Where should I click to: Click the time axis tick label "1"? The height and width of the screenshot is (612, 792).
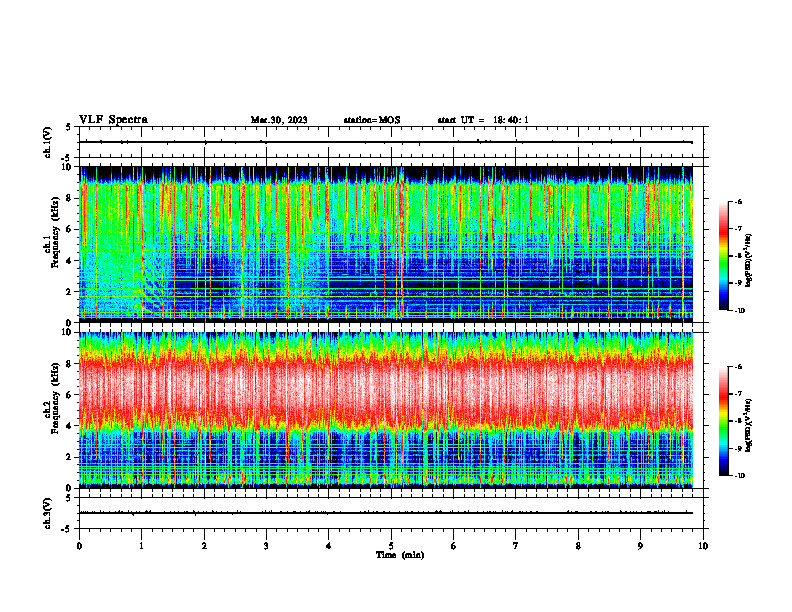click(x=141, y=546)
